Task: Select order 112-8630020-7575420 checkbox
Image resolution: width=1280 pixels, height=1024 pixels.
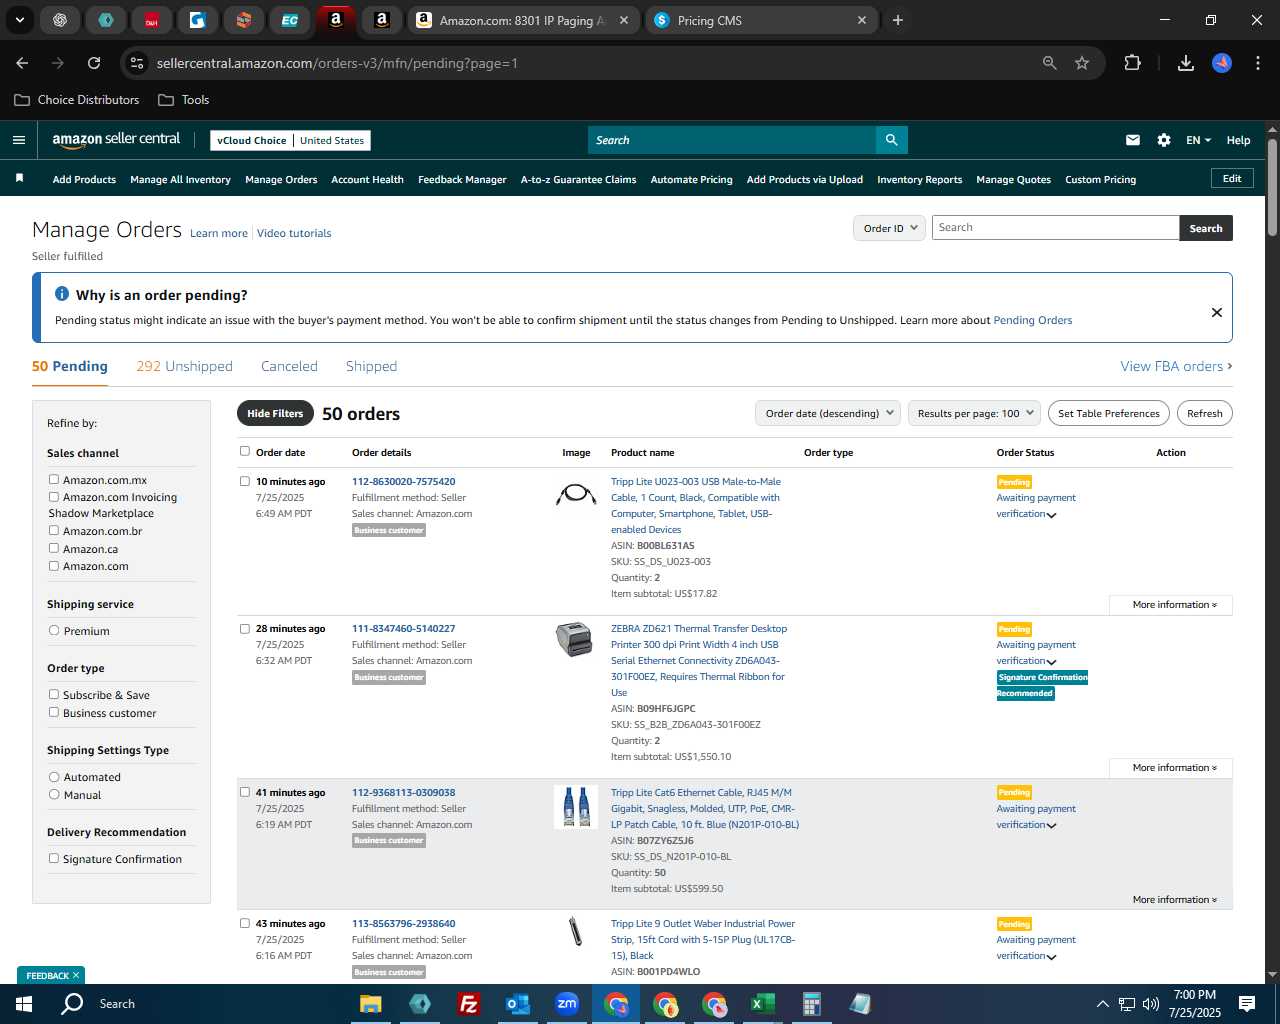Action: coord(245,481)
